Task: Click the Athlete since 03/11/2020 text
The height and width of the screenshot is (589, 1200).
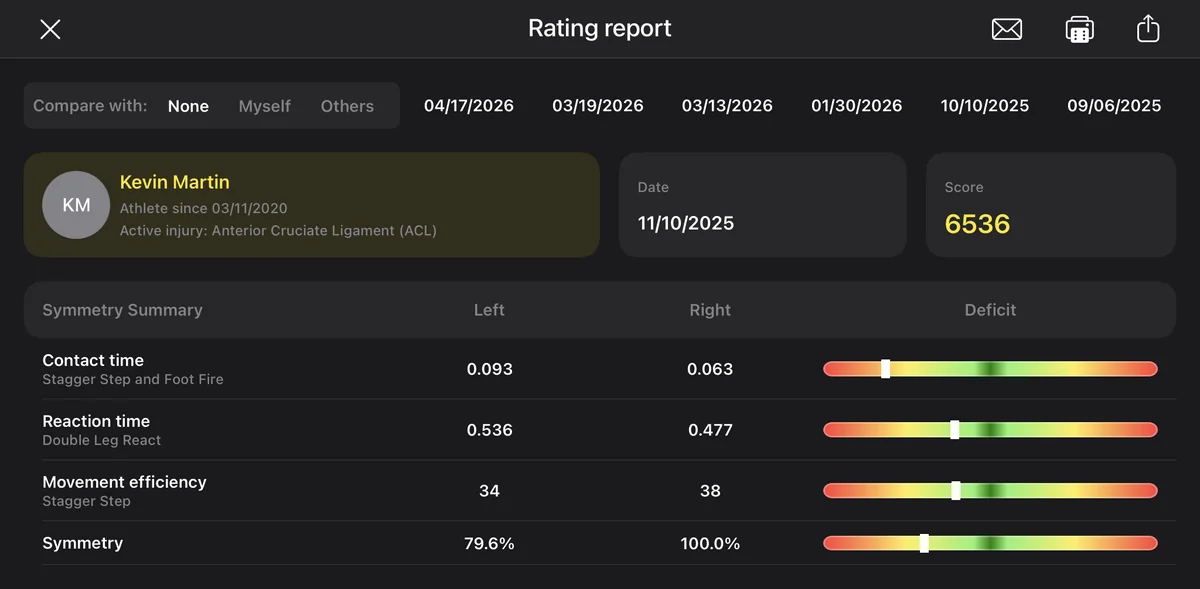Action: [203, 208]
